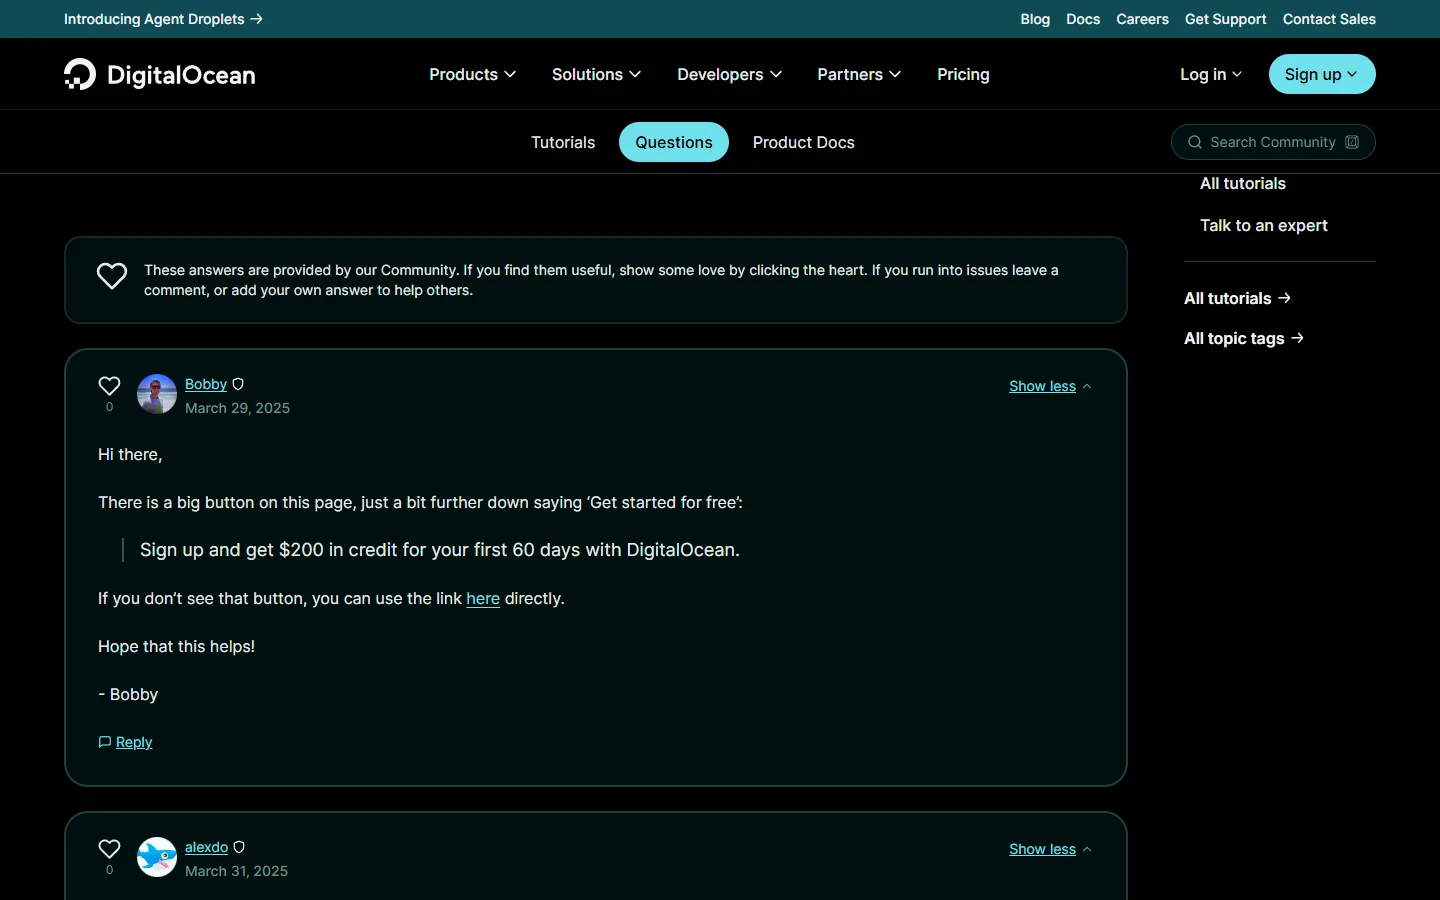
Task: Switch to the Product Docs tab
Action: pyautogui.click(x=804, y=142)
